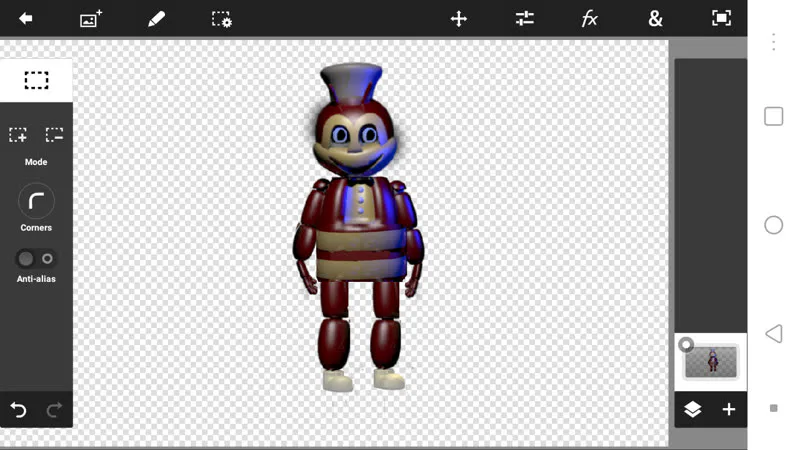The width and height of the screenshot is (800, 450).
Task: Tap Android home circle button
Action: tap(773, 225)
